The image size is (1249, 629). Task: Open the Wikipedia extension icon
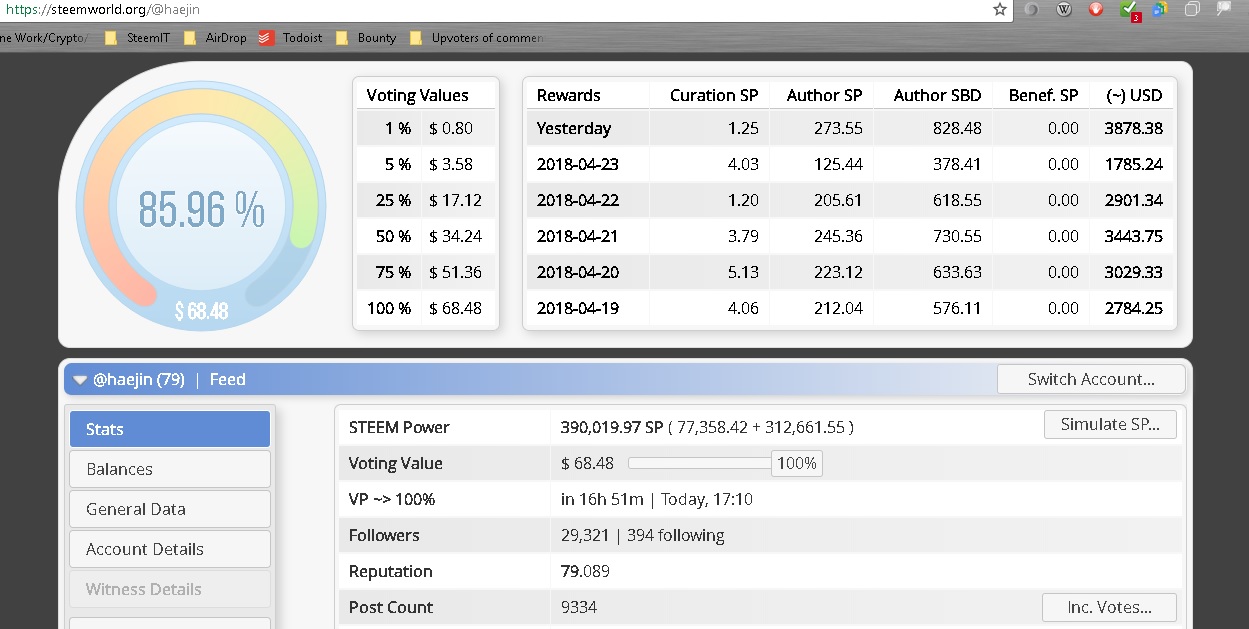1064,9
